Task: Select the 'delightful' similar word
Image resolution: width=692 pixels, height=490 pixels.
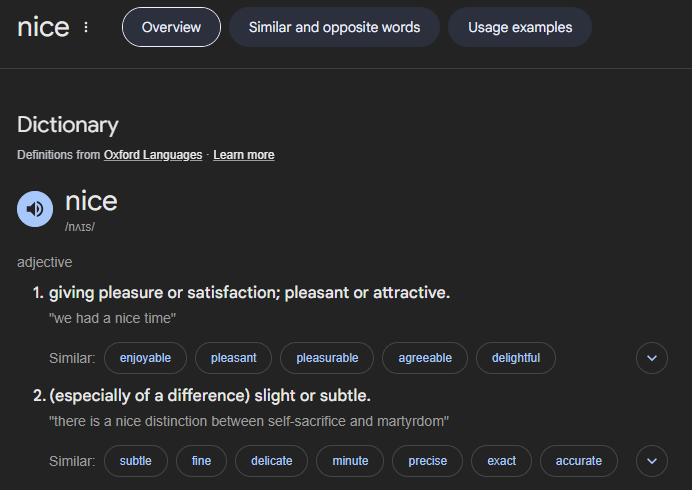Action: click(516, 357)
